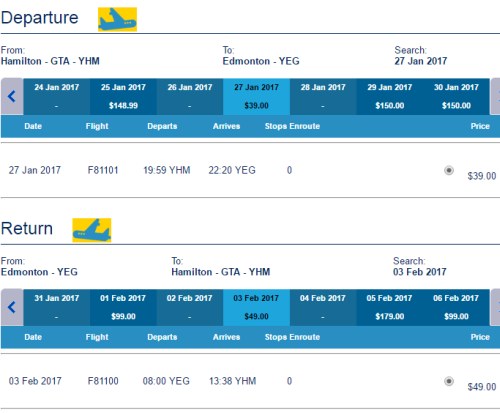Select the 27 Jan 2017 highlighted date tab

(256, 97)
